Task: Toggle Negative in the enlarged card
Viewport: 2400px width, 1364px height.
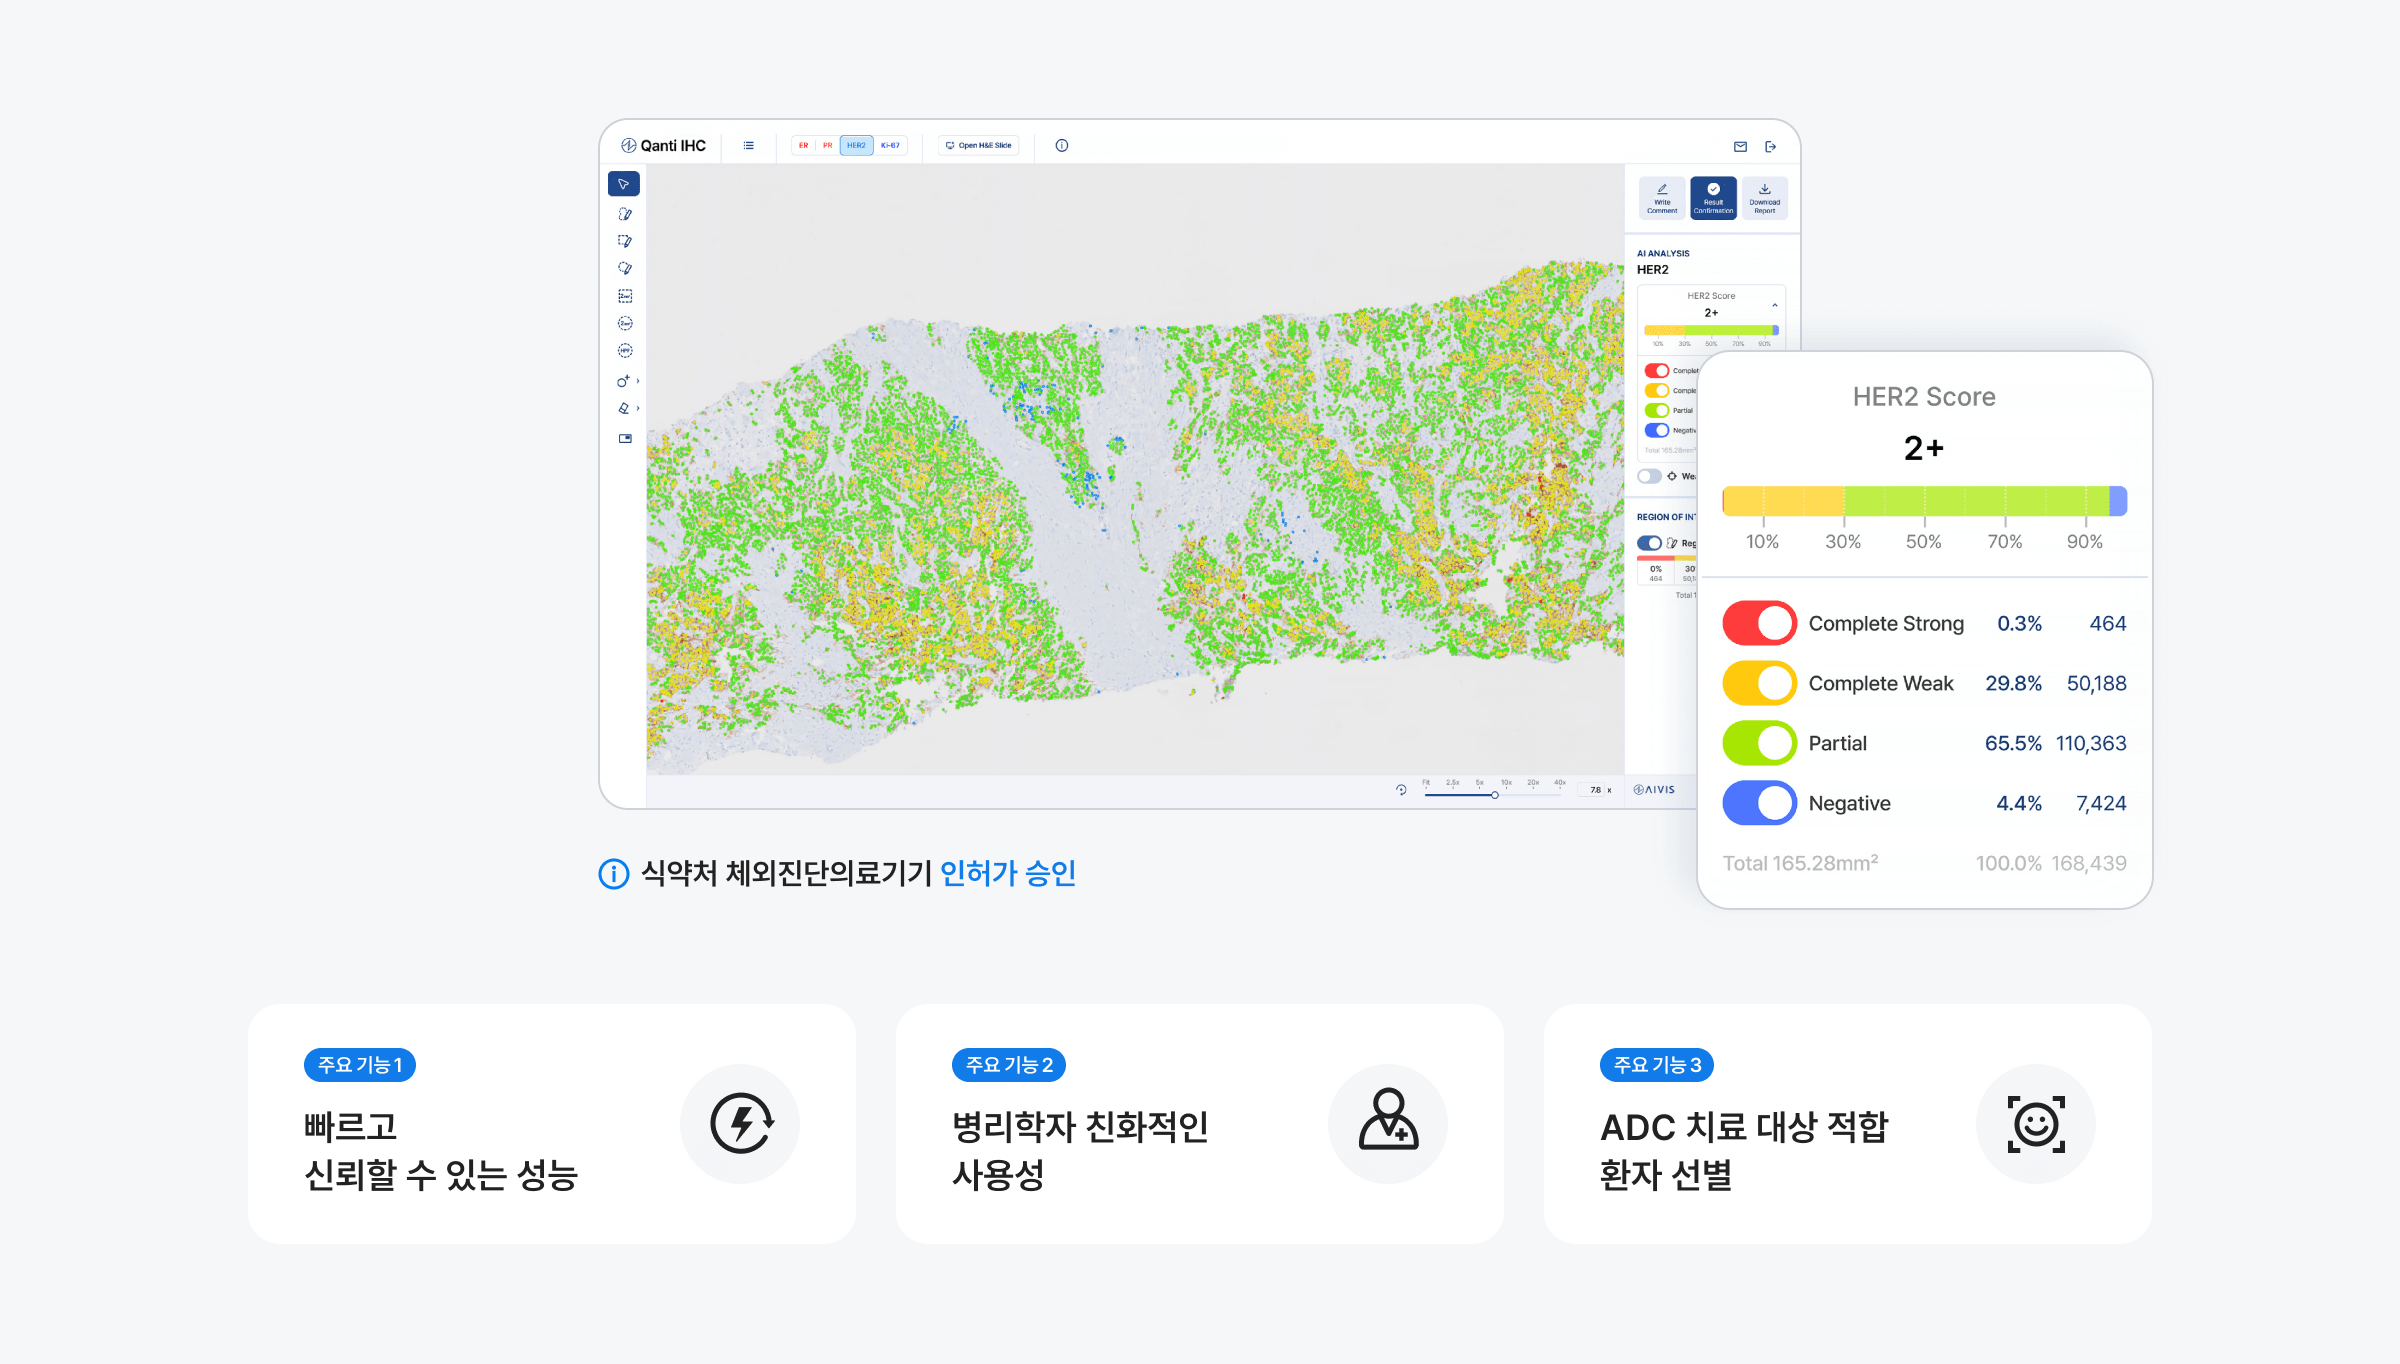Action: pos(1759,803)
